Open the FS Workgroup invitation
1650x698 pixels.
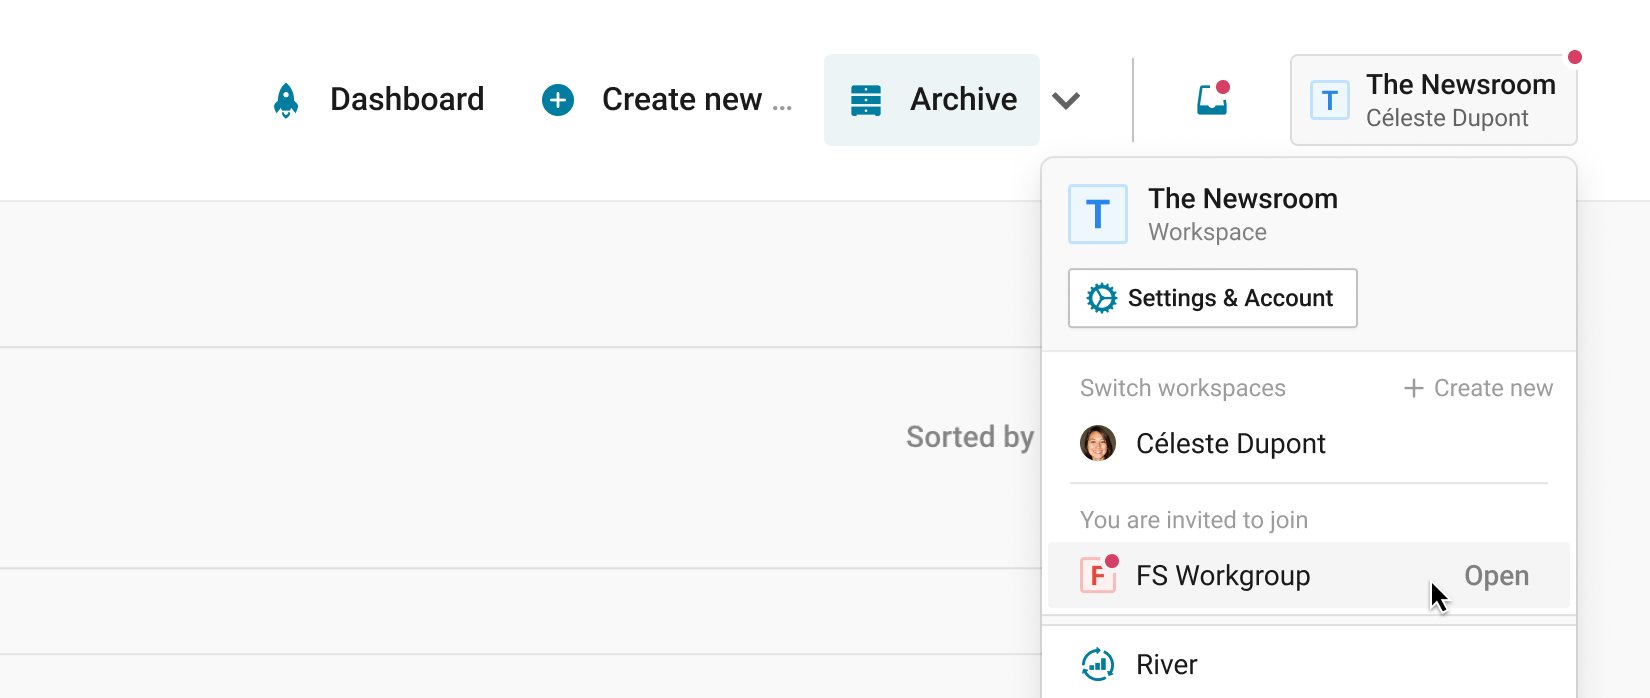tap(1308, 575)
